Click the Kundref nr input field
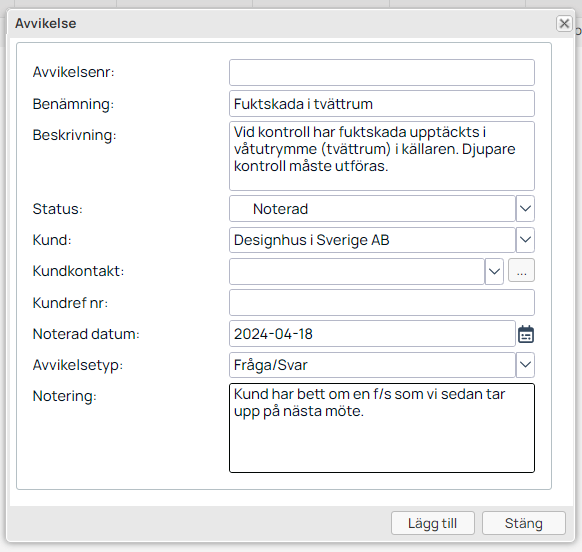This screenshot has height=552, width=582. point(382,303)
